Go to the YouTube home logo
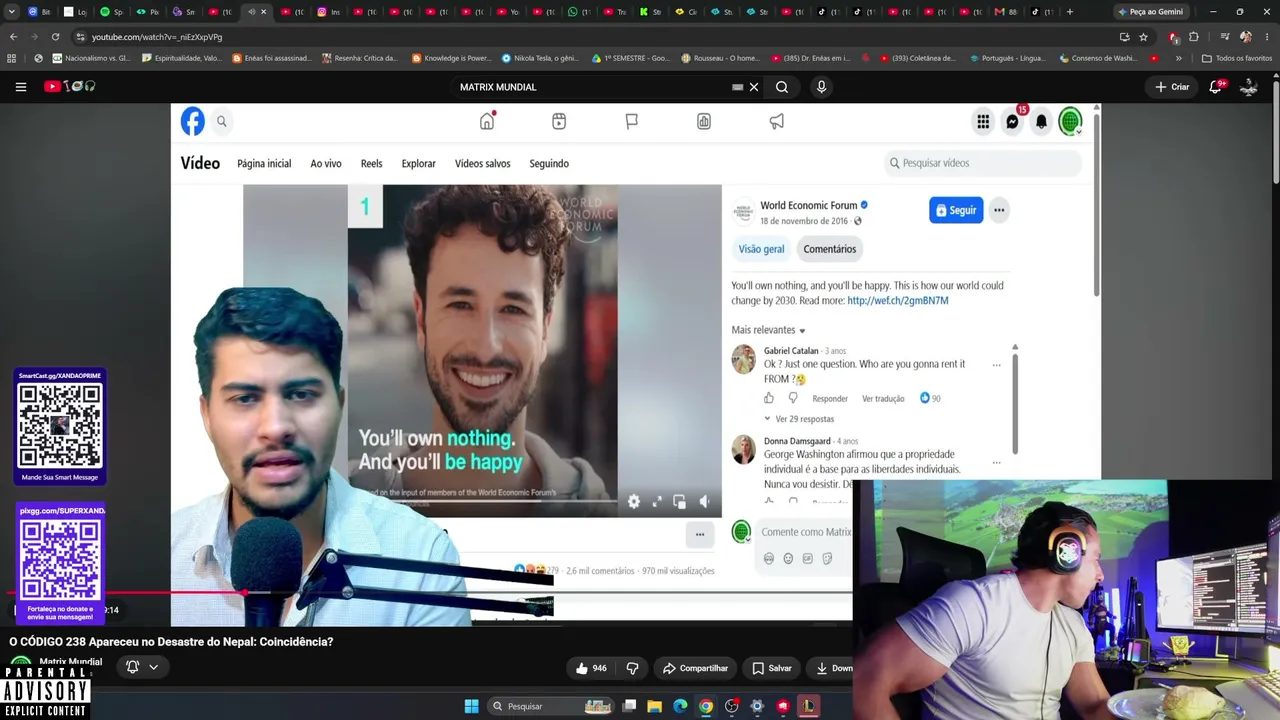 (x=69, y=87)
